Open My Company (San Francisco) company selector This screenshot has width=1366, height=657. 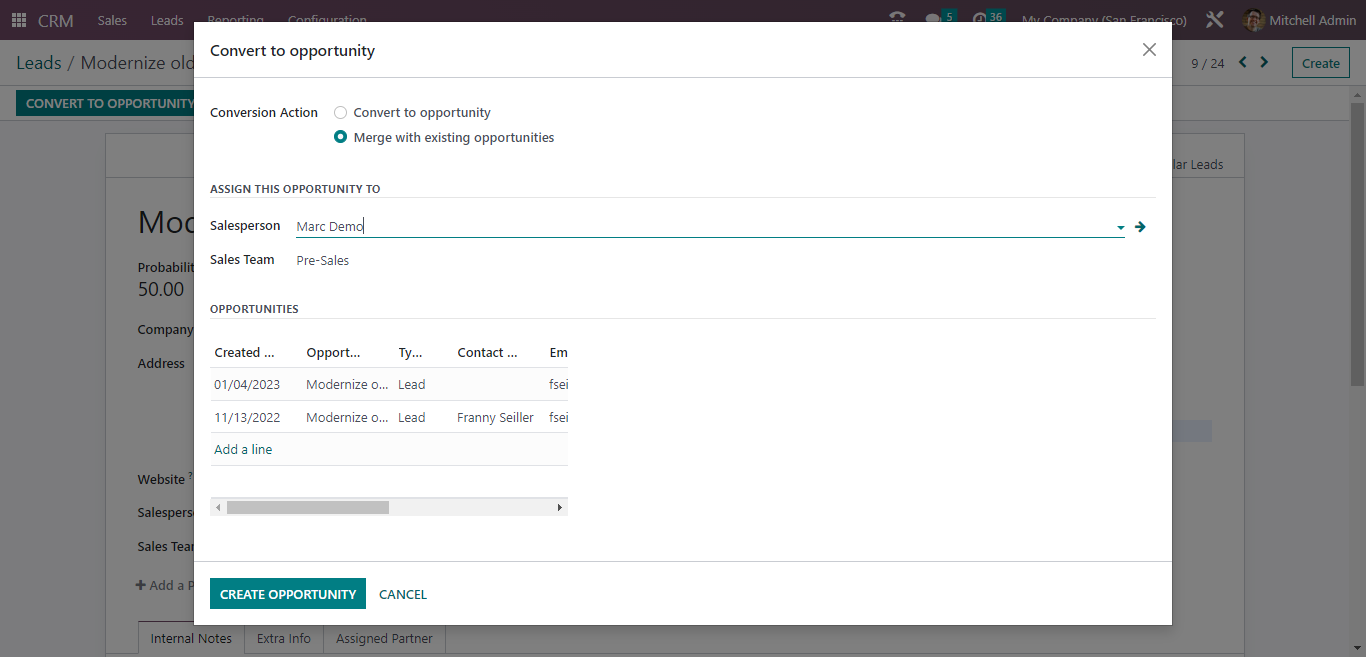point(1103,20)
